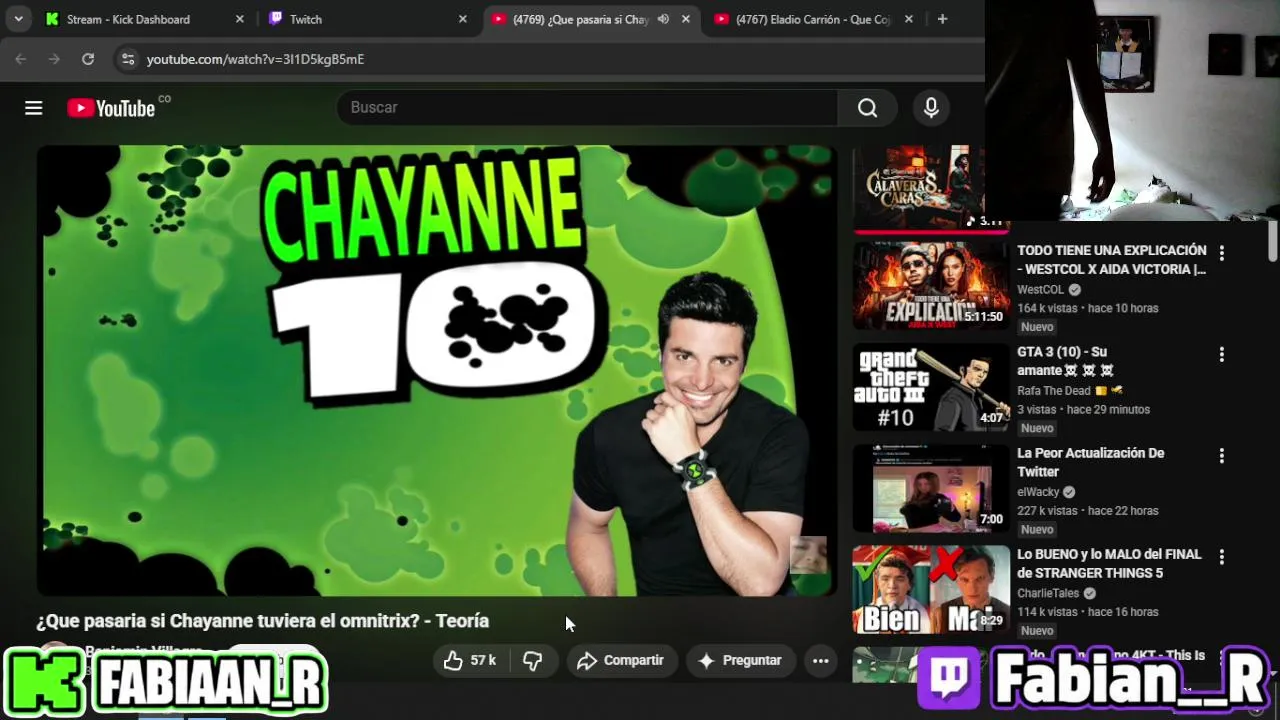Open GTA 3 (10) video thumbnail
Image resolution: width=1280 pixels, height=720 pixels.
click(x=931, y=387)
